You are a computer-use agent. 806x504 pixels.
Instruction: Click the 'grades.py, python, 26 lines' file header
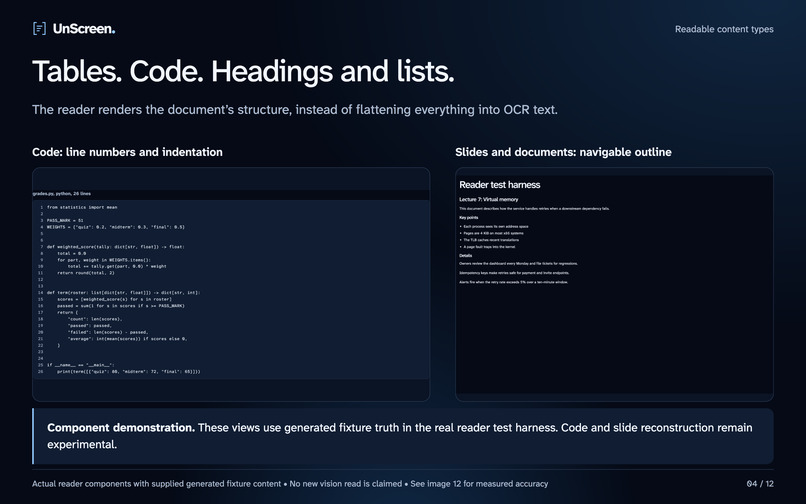click(x=62, y=194)
